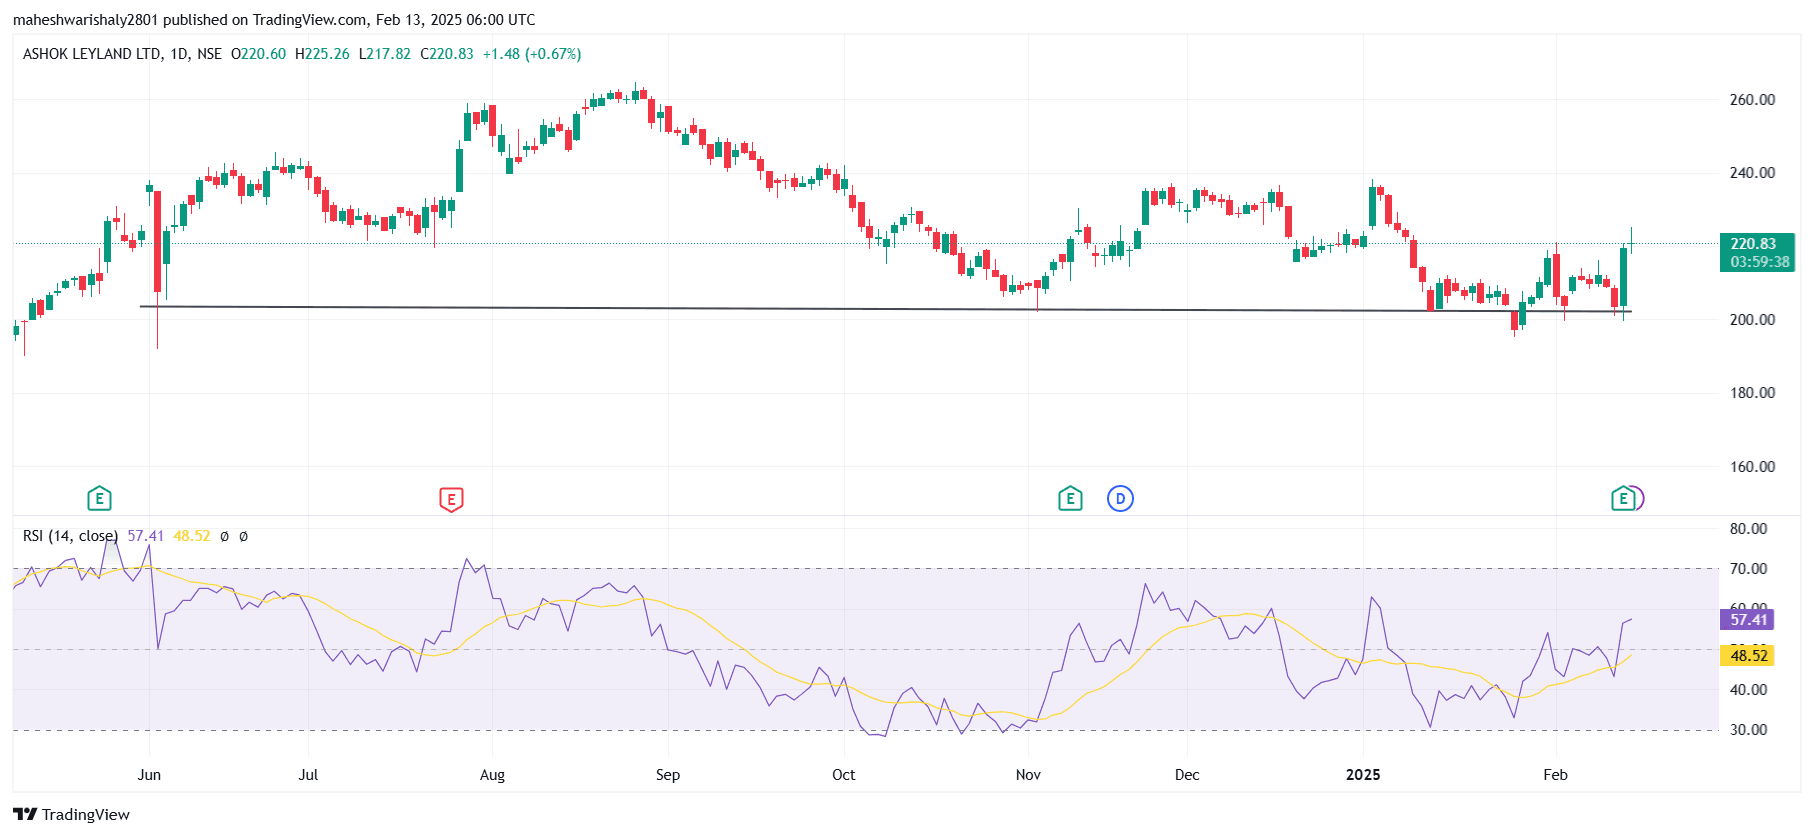
Task: Click the 180.00 price axis label
Action: point(1753,393)
